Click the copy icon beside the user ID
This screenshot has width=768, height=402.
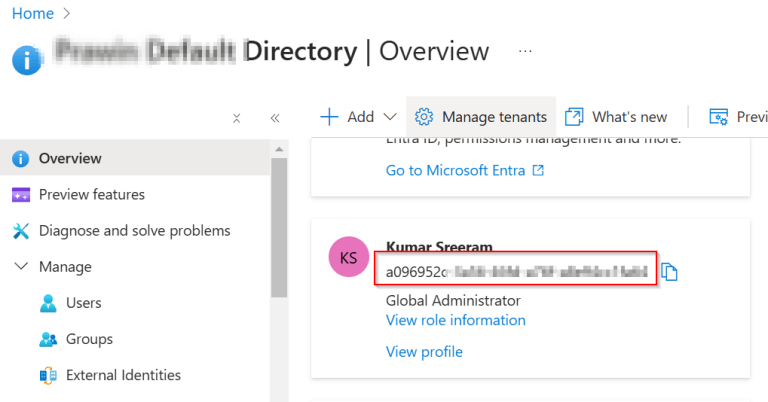click(x=670, y=272)
